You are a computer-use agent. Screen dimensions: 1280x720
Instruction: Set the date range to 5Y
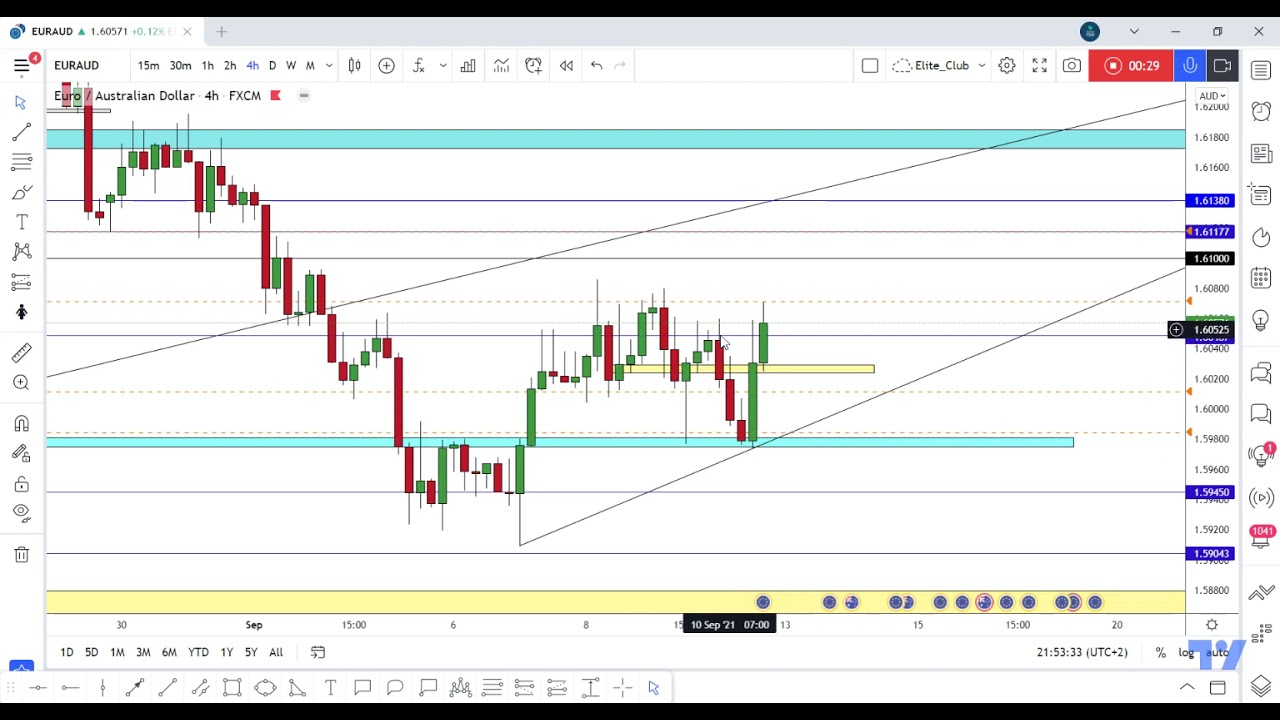pyautogui.click(x=251, y=652)
